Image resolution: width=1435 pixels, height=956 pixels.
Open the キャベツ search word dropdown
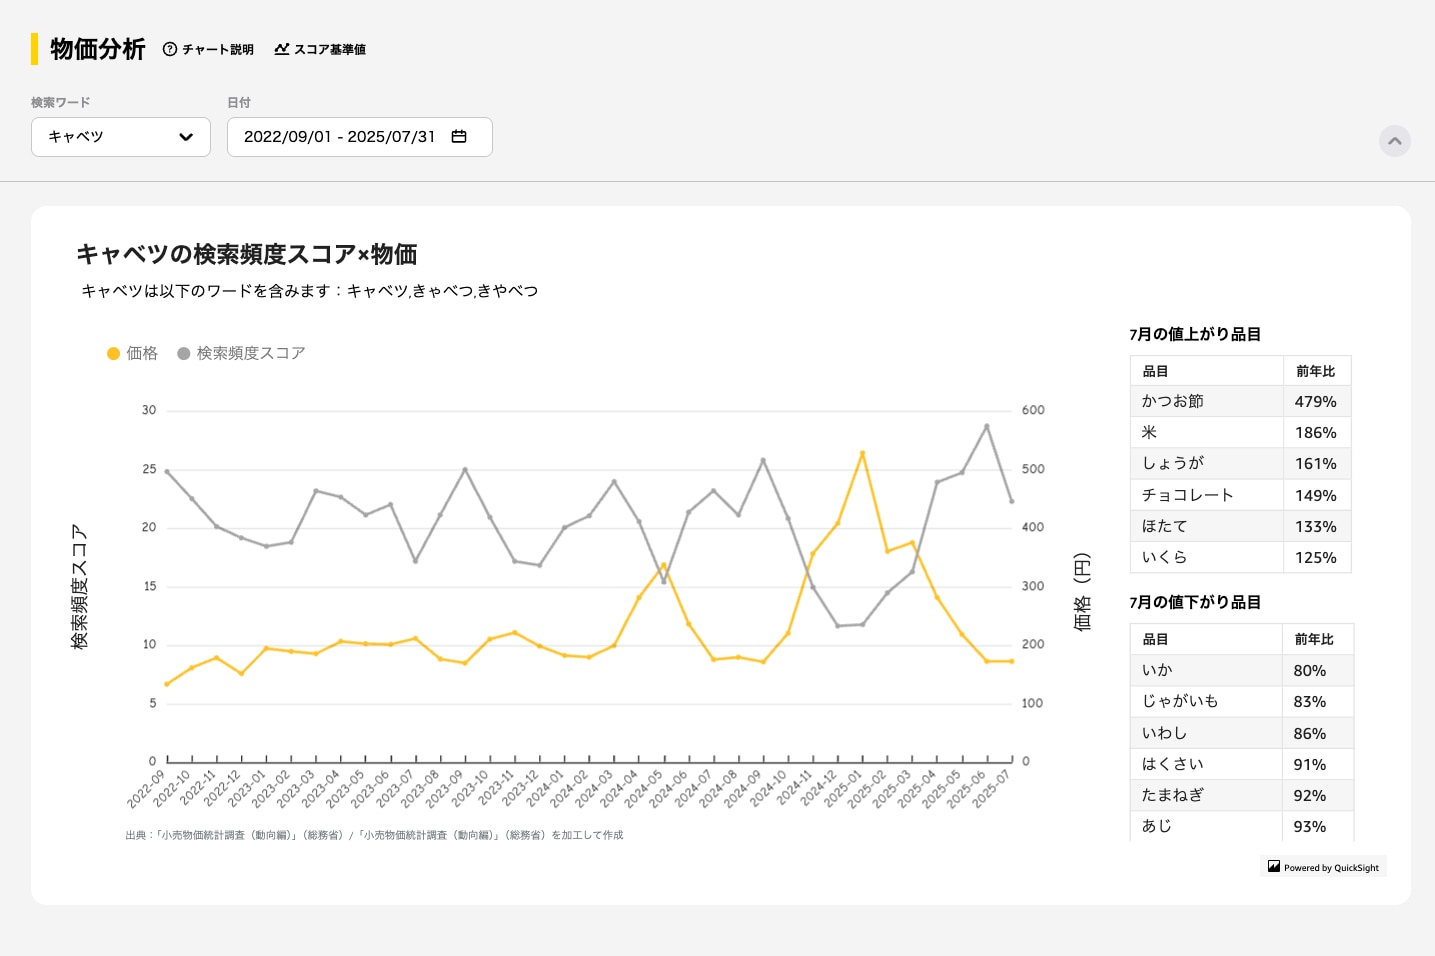pos(120,137)
